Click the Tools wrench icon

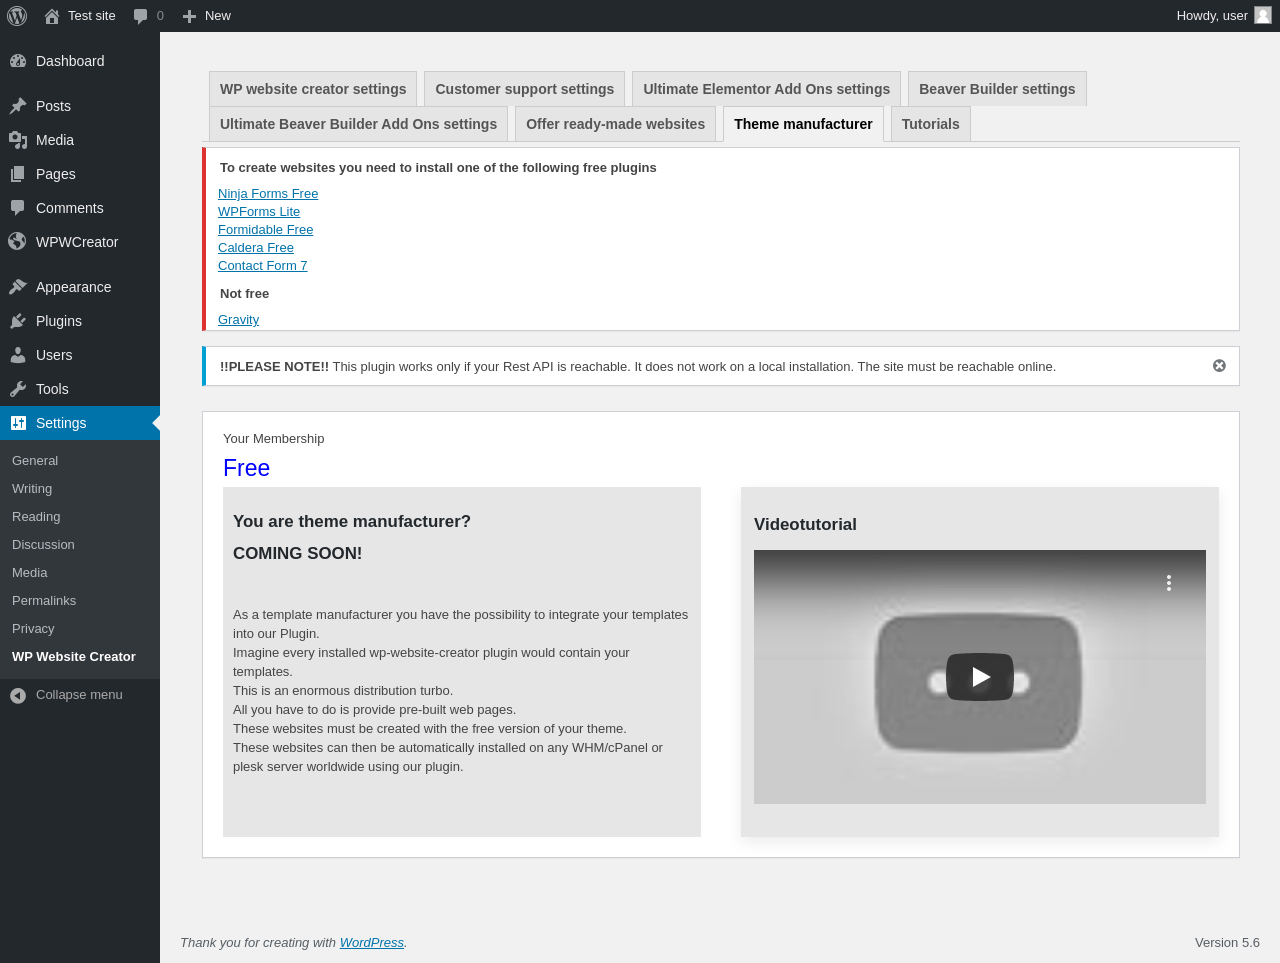pos(18,389)
